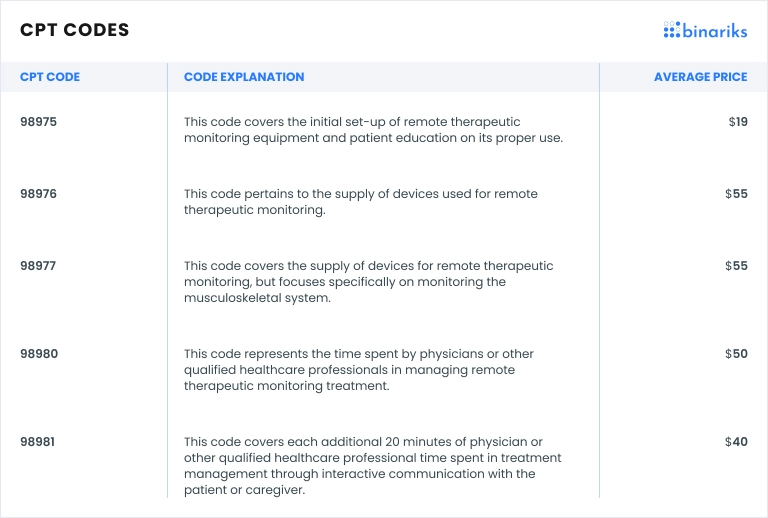The width and height of the screenshot is (768, 518).
Task: Click CPT code 98981
Action: 40,442
